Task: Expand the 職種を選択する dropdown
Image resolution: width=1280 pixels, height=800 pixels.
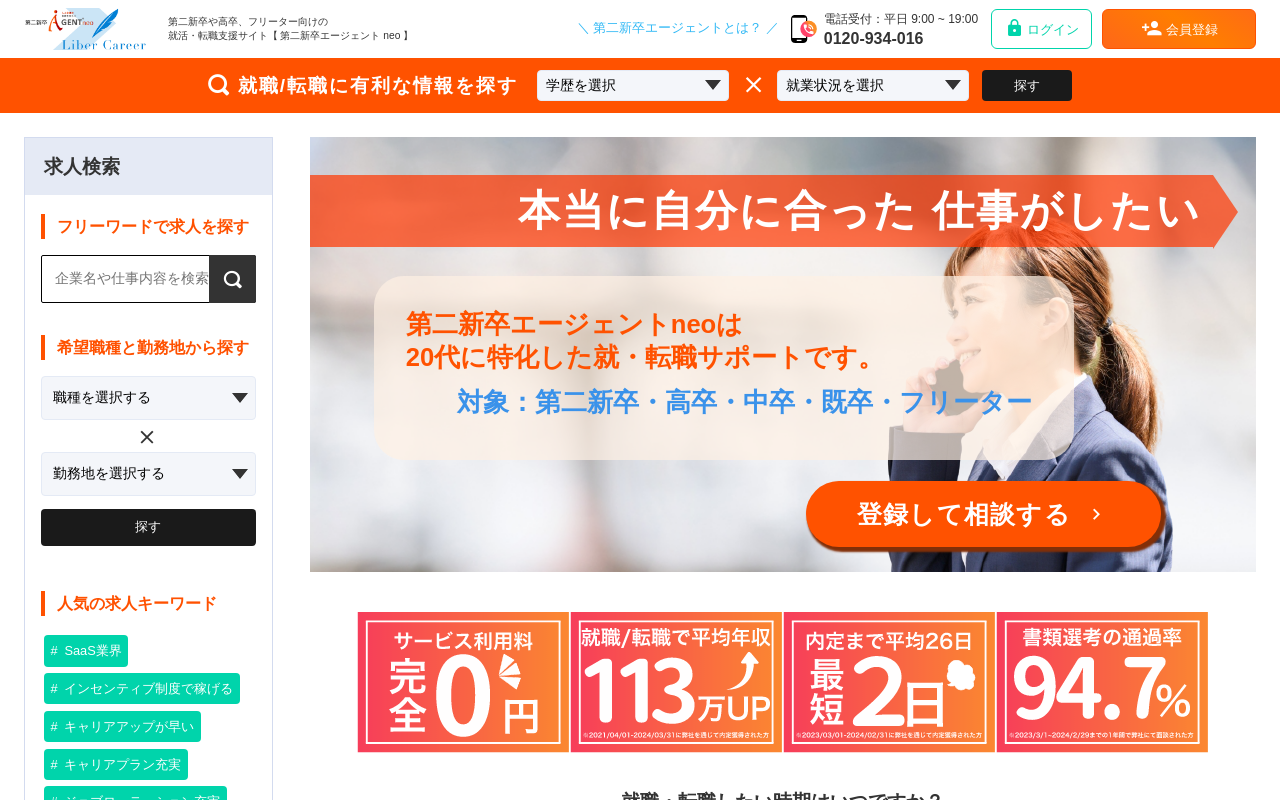Action: click(148, 398)
